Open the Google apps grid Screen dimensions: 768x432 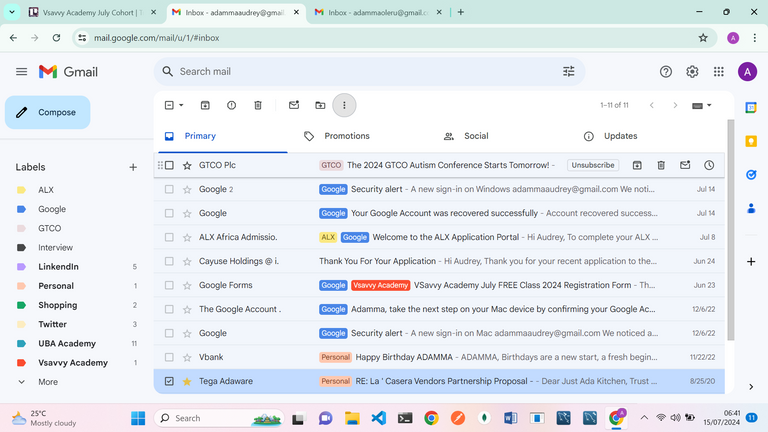pyautogui.click(x=719, y=72)
